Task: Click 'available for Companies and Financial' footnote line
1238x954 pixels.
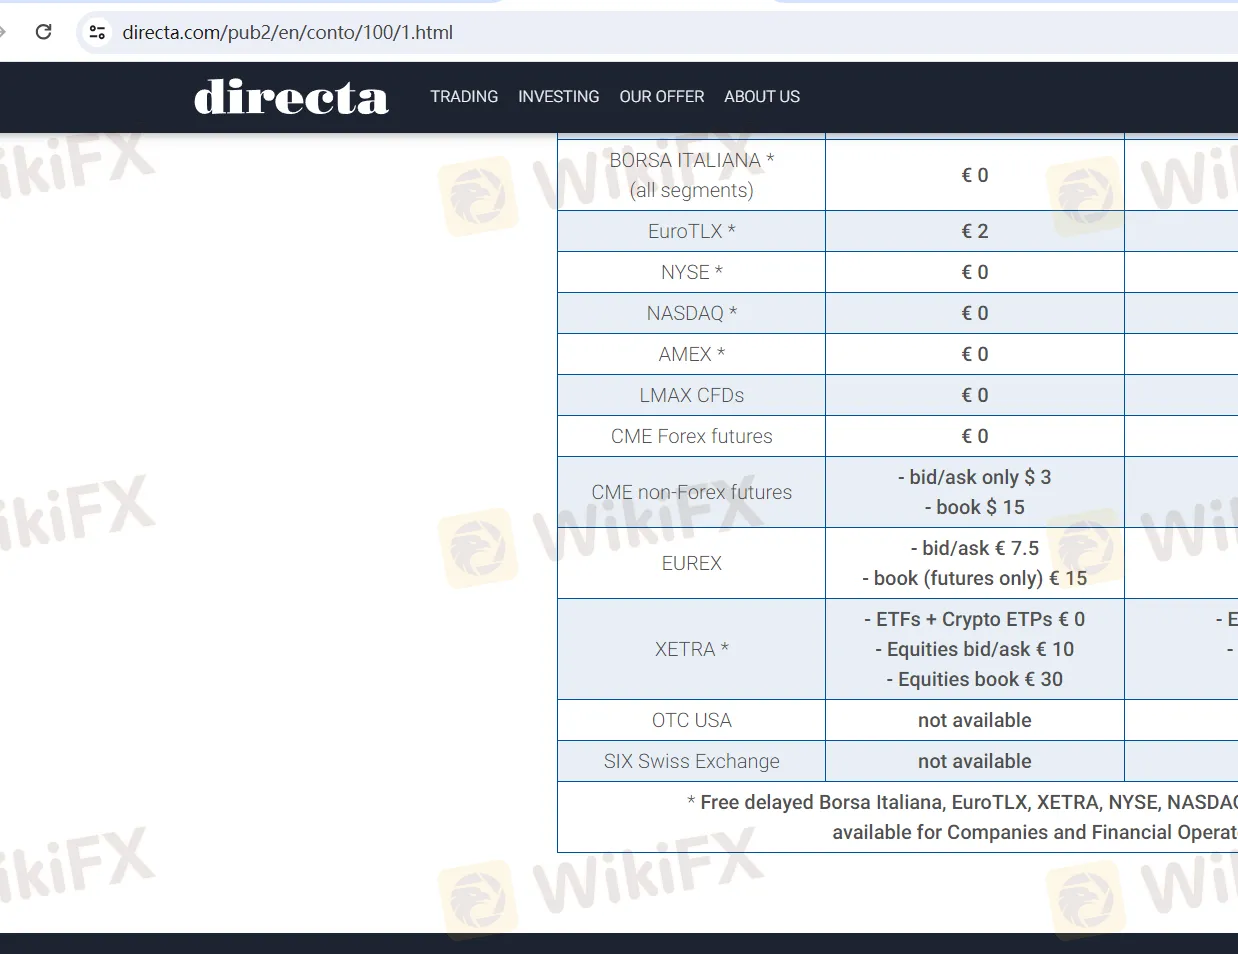Action: pos(1035,832)
